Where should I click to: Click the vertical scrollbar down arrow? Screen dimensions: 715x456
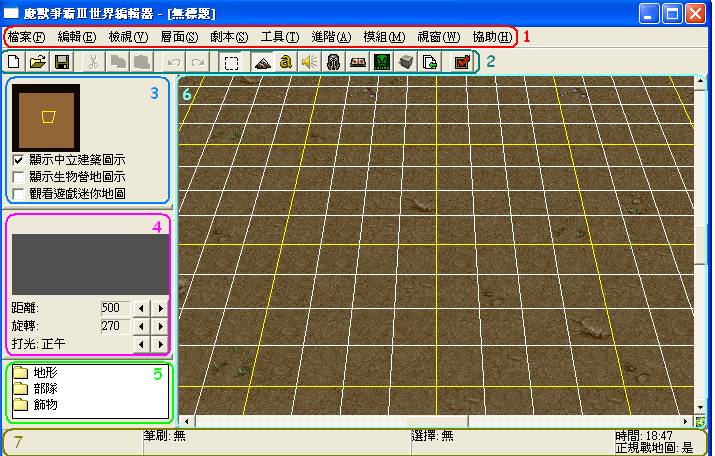pyautogui.click(x=700, y=407)
